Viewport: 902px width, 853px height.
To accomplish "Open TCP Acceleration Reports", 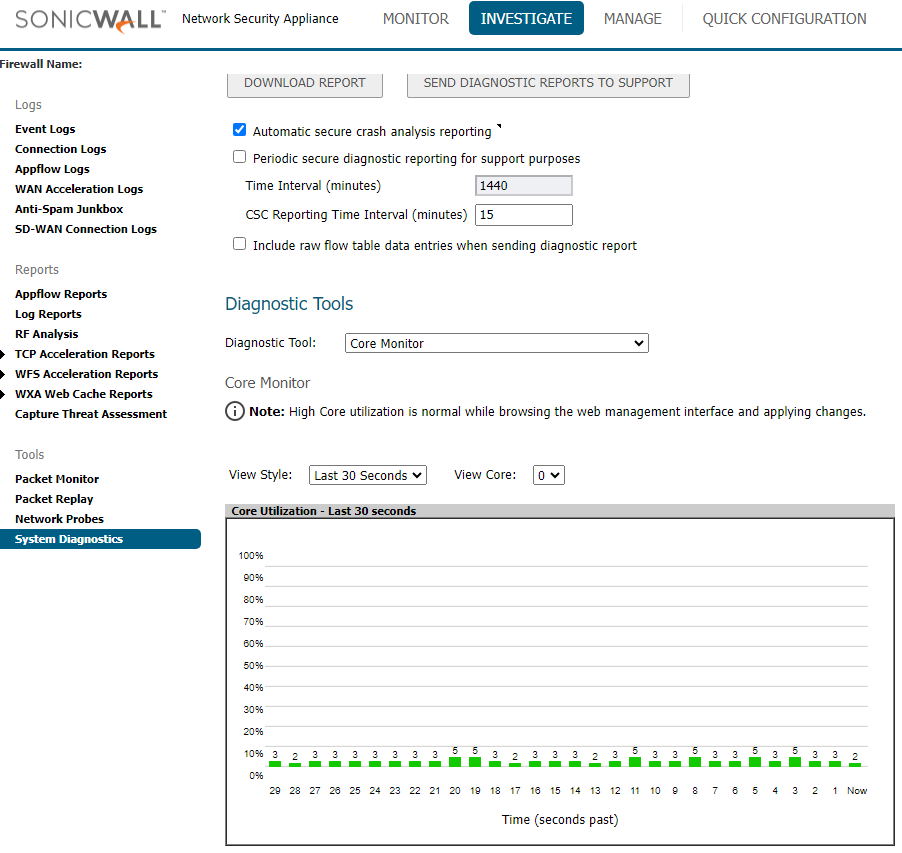I will 85,354.
